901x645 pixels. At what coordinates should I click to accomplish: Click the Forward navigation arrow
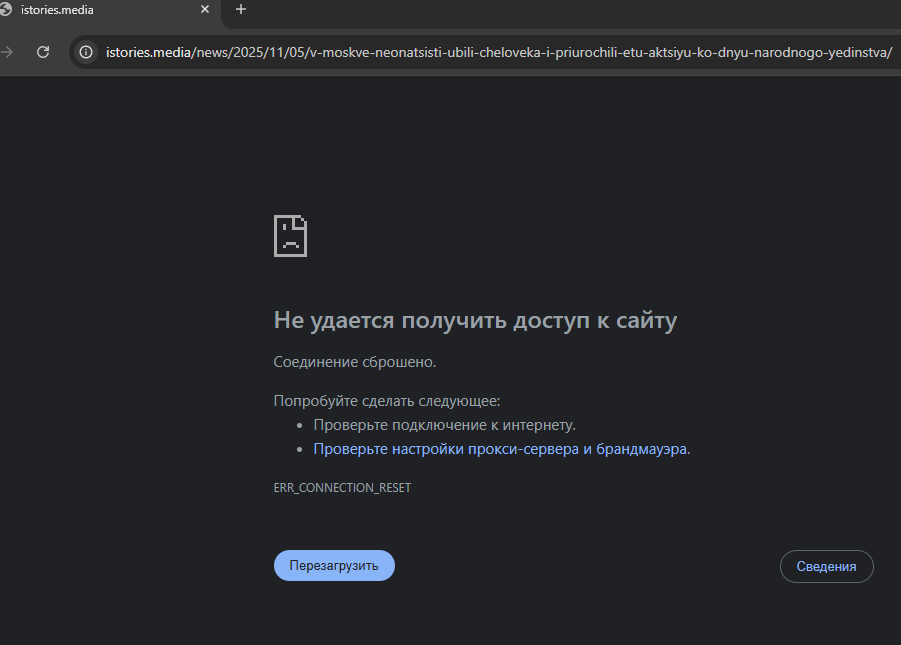[7, 52]
